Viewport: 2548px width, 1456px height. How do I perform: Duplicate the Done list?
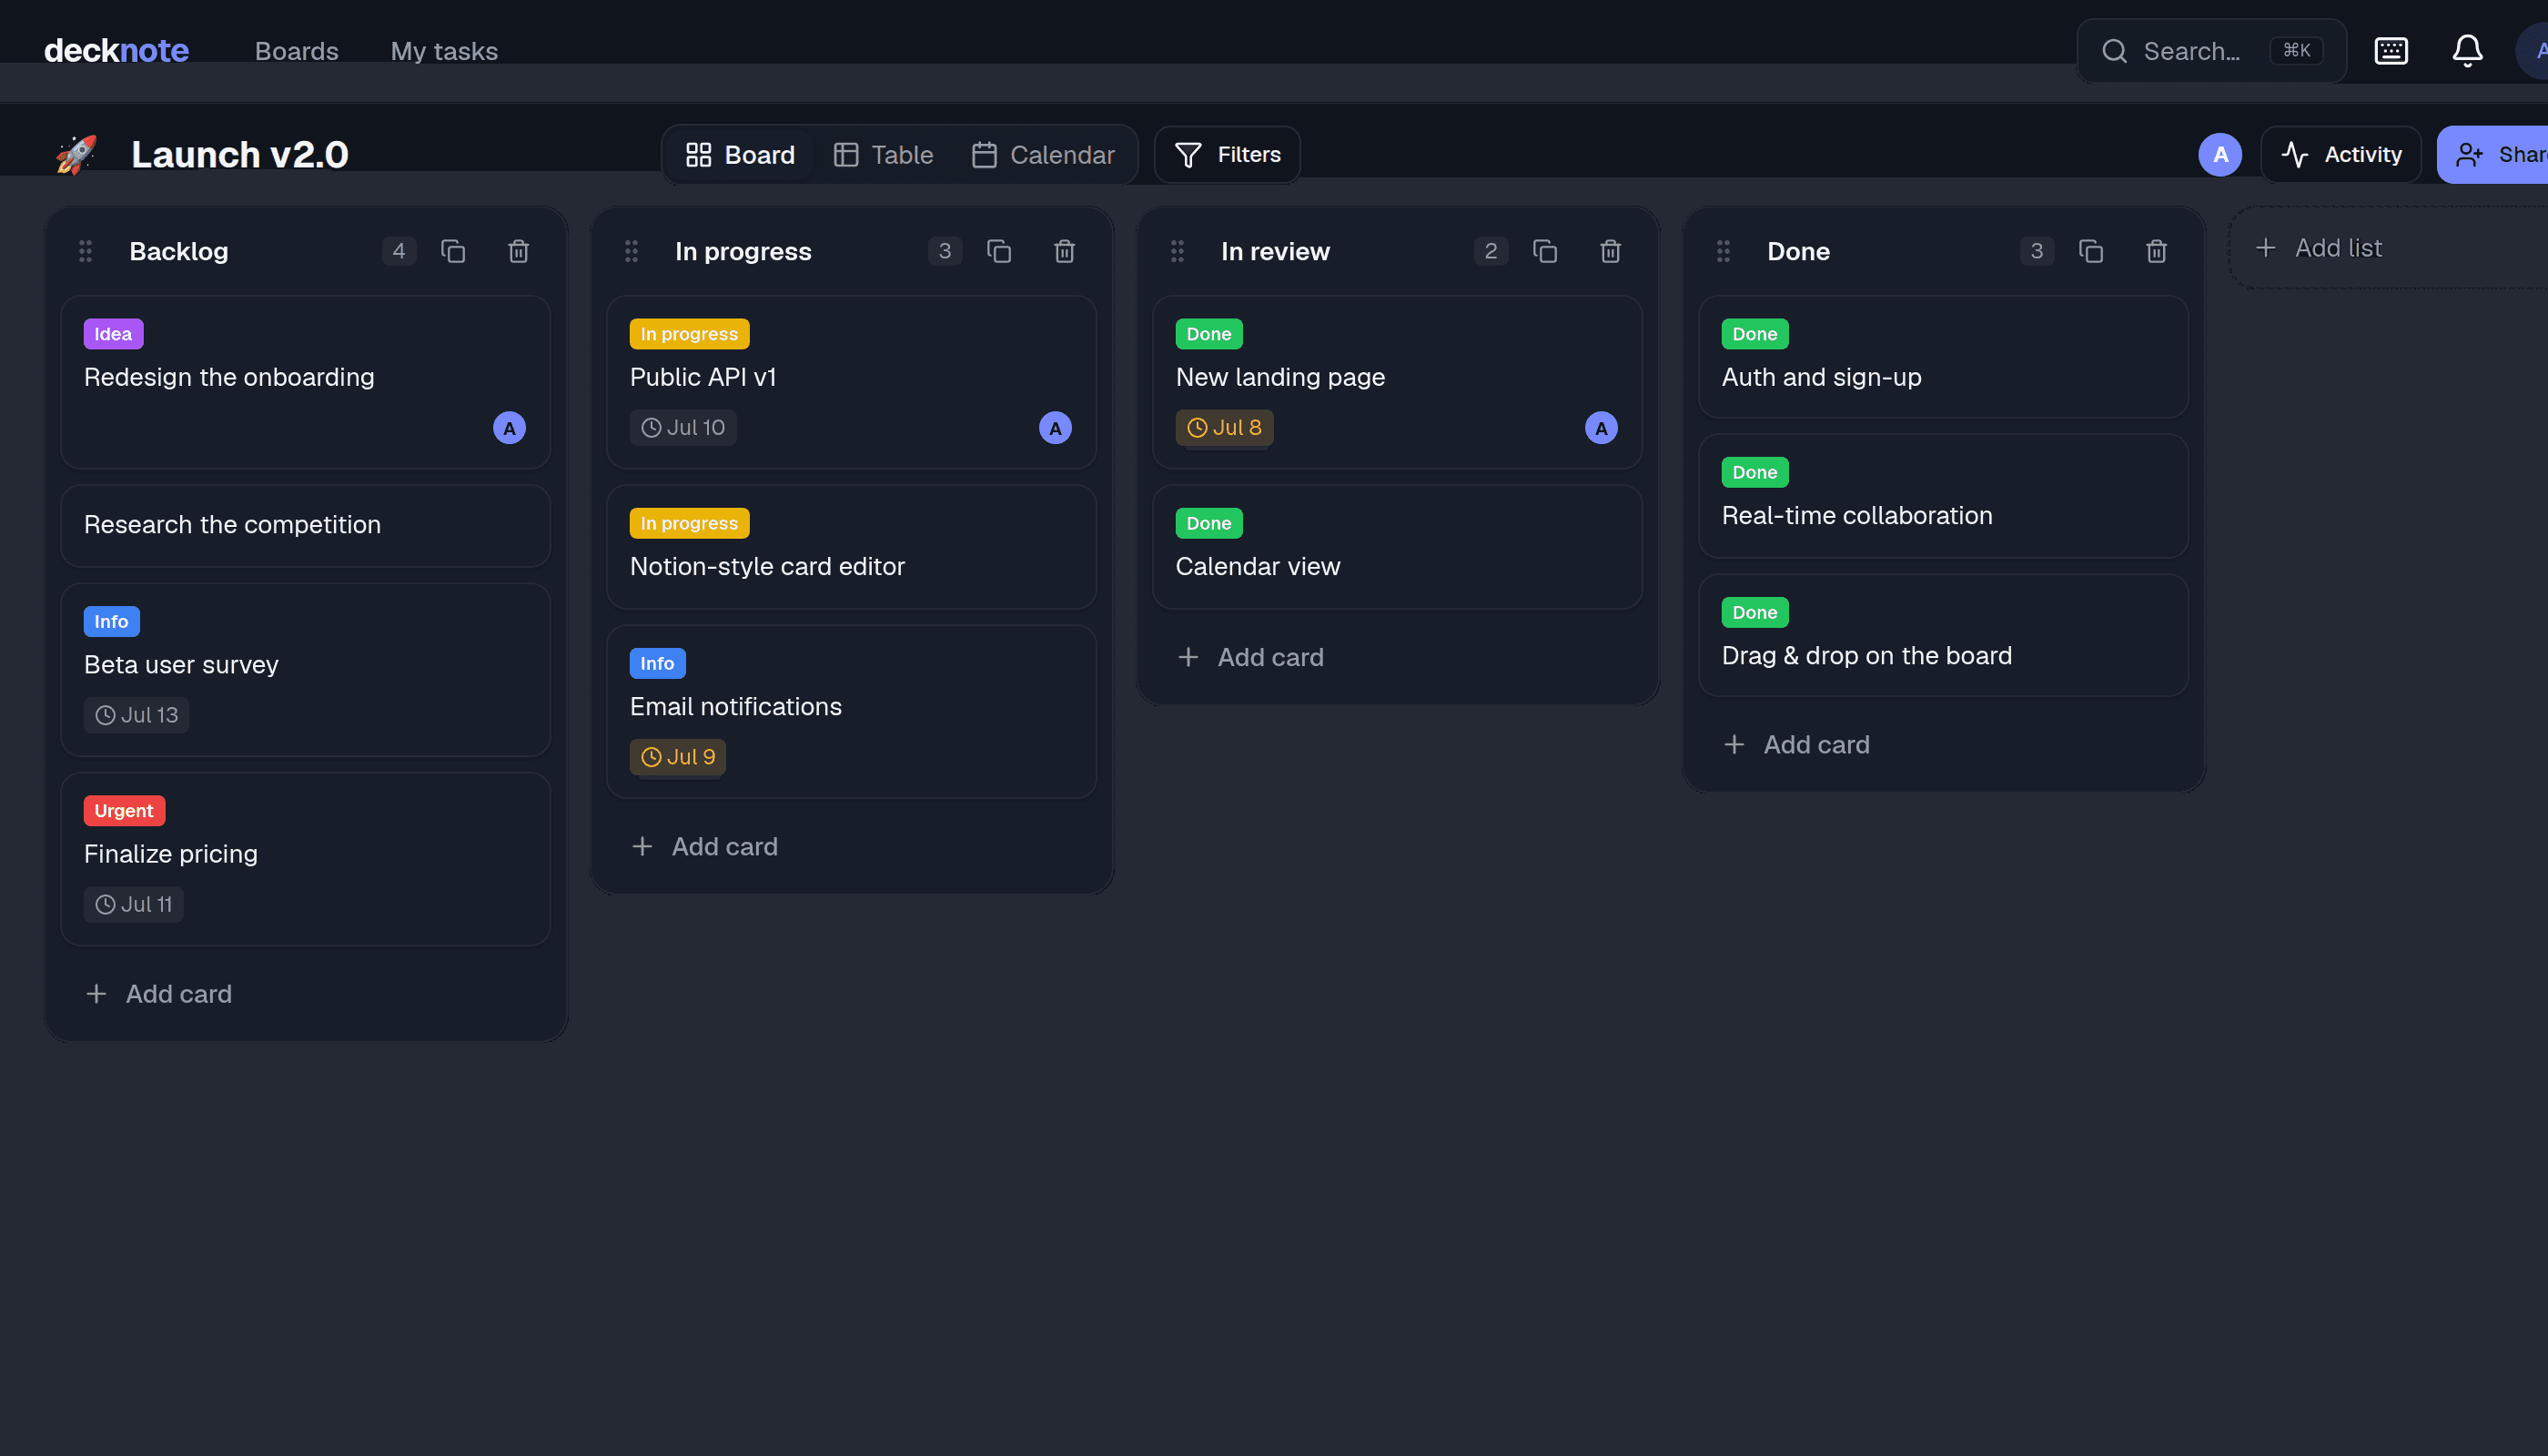(2091, 251)
